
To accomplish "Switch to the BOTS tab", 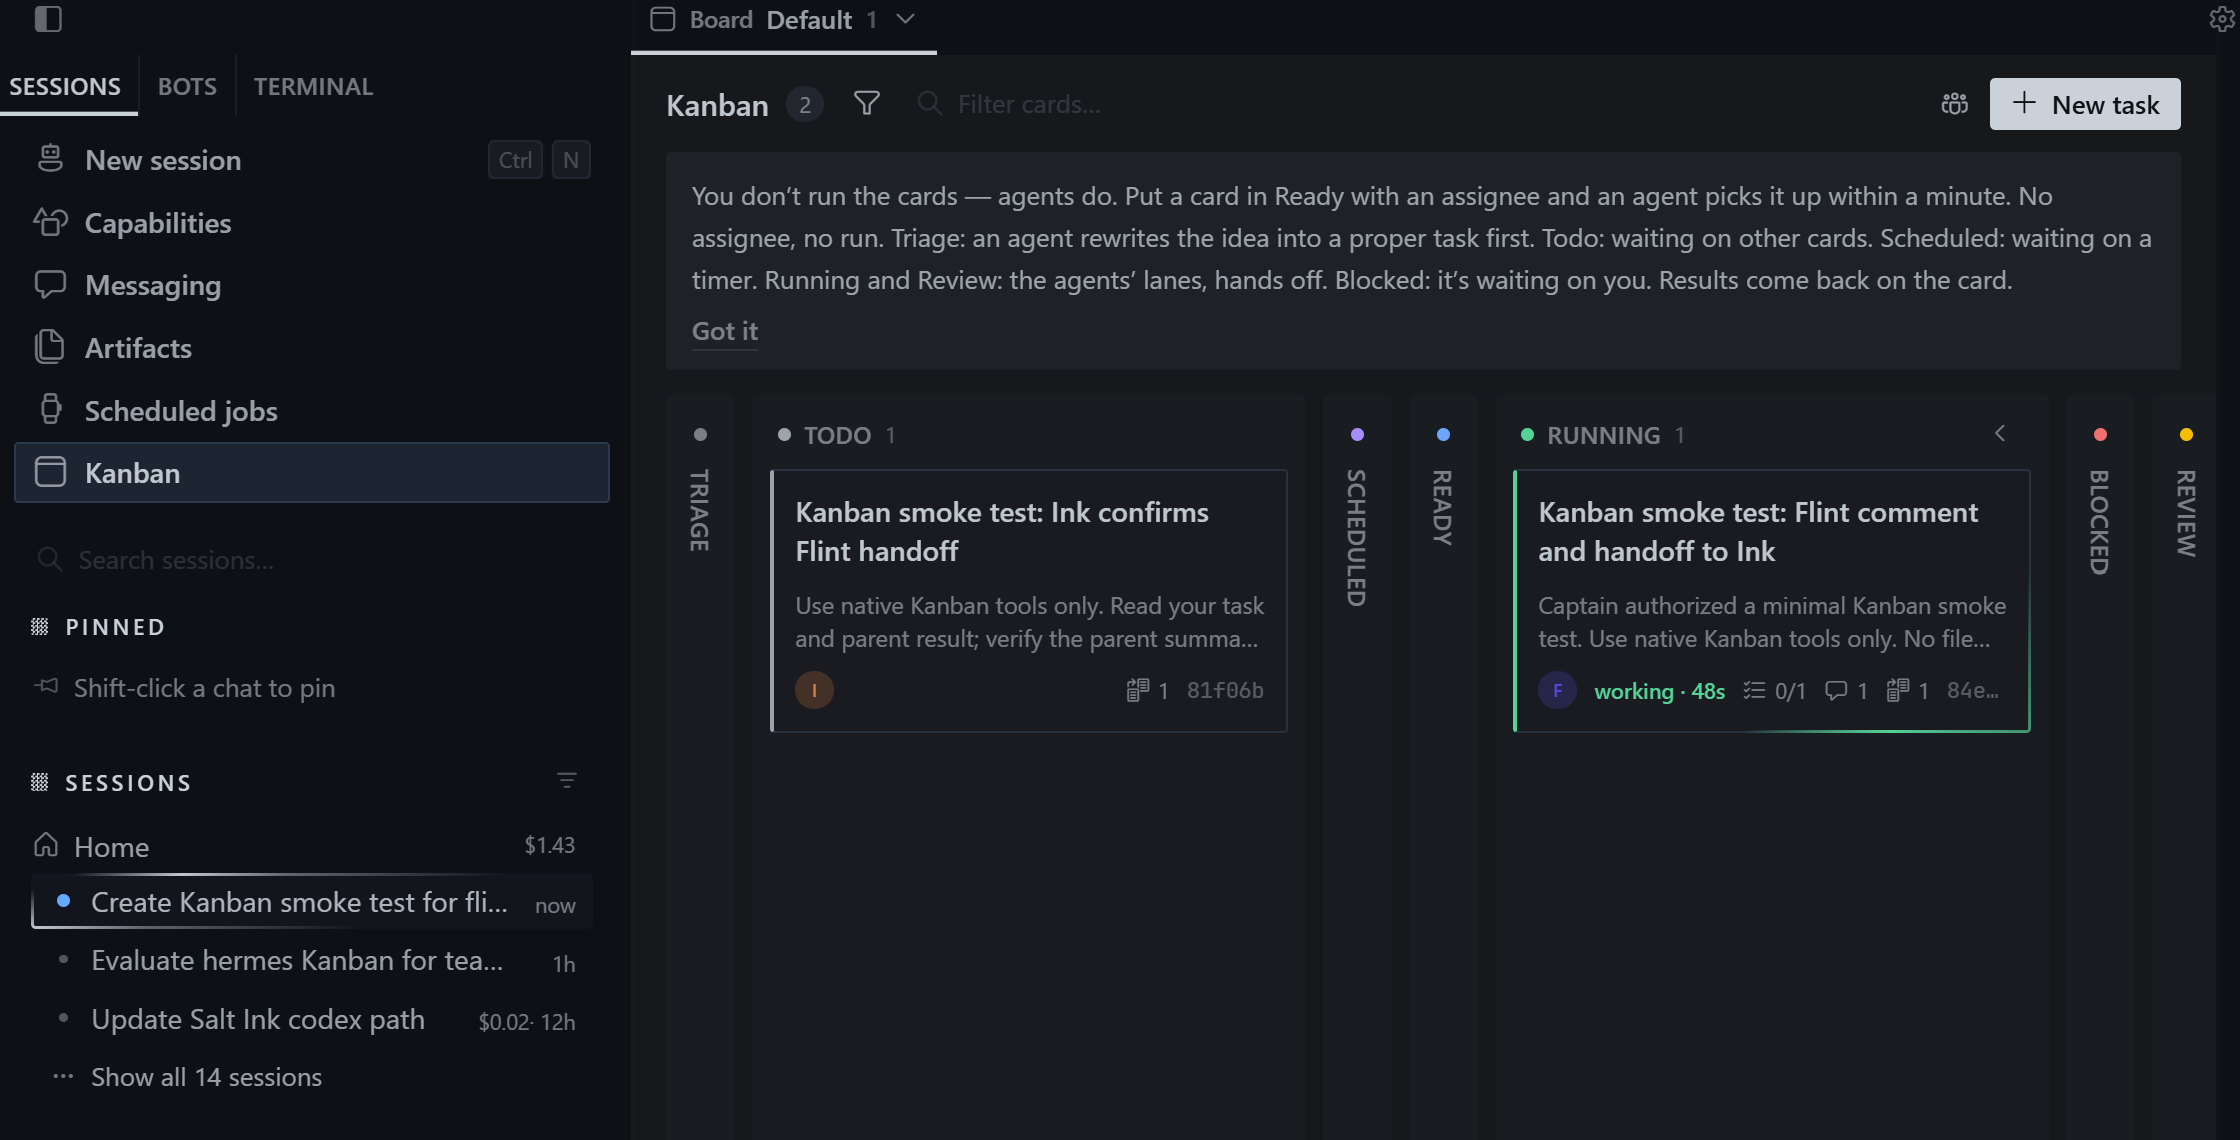I will coord(187,87).
